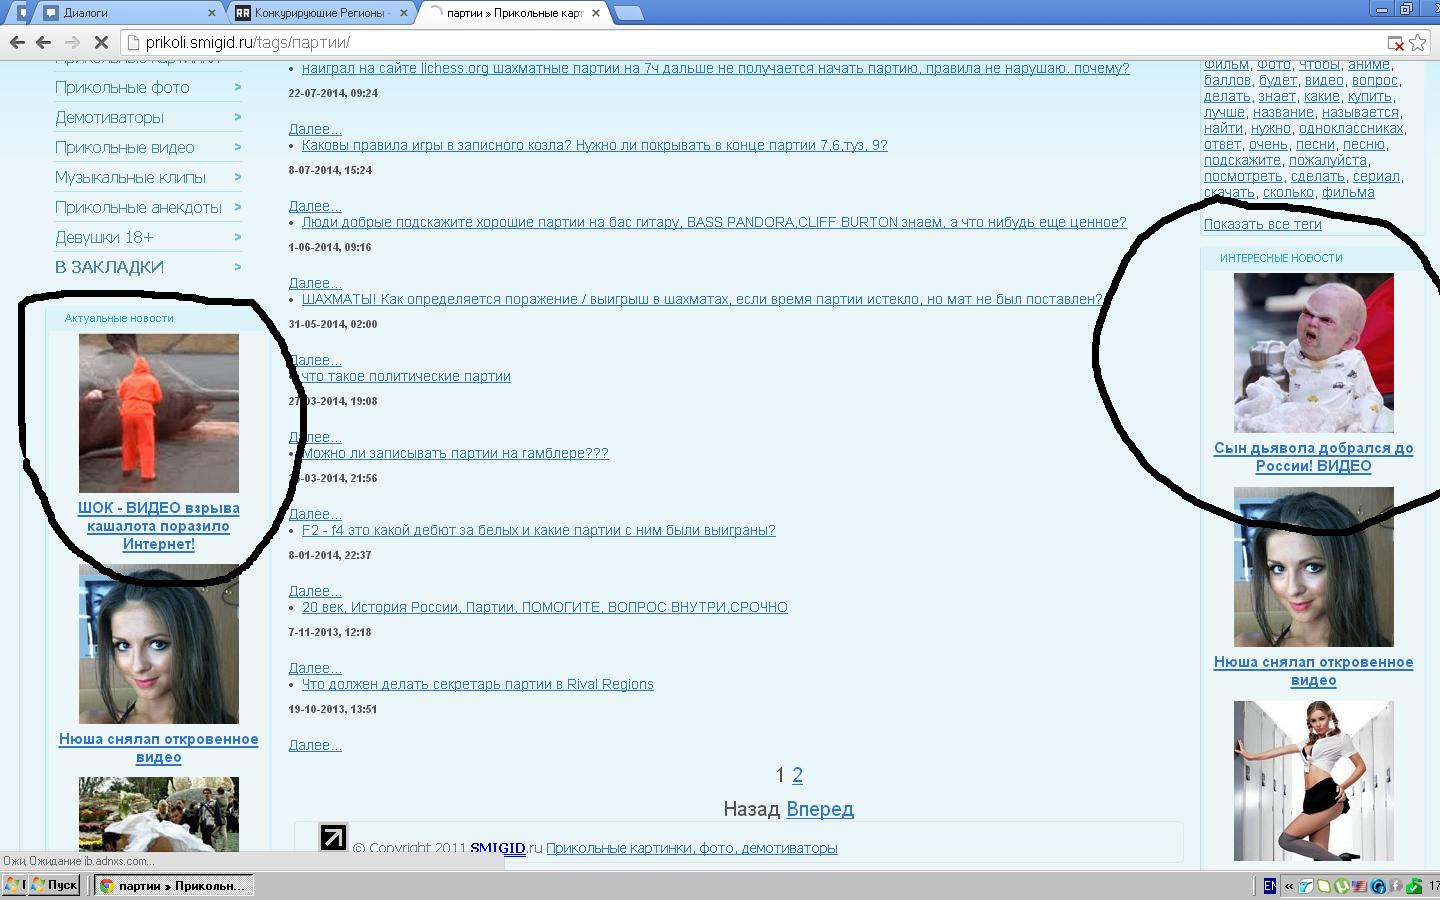
Task: Click the scroll-to-top arrow icon near copyright
Action: 333,837
